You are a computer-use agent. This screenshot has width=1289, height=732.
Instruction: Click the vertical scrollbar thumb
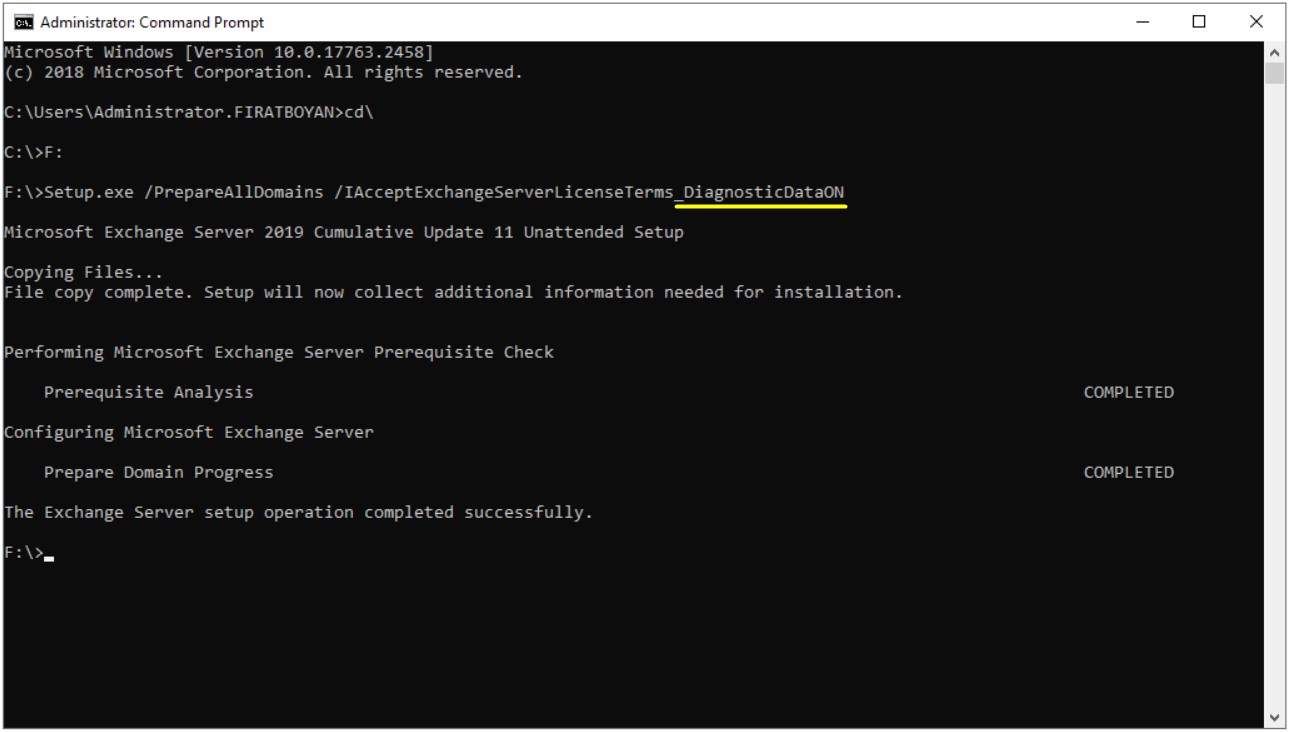coord(1274,73)
